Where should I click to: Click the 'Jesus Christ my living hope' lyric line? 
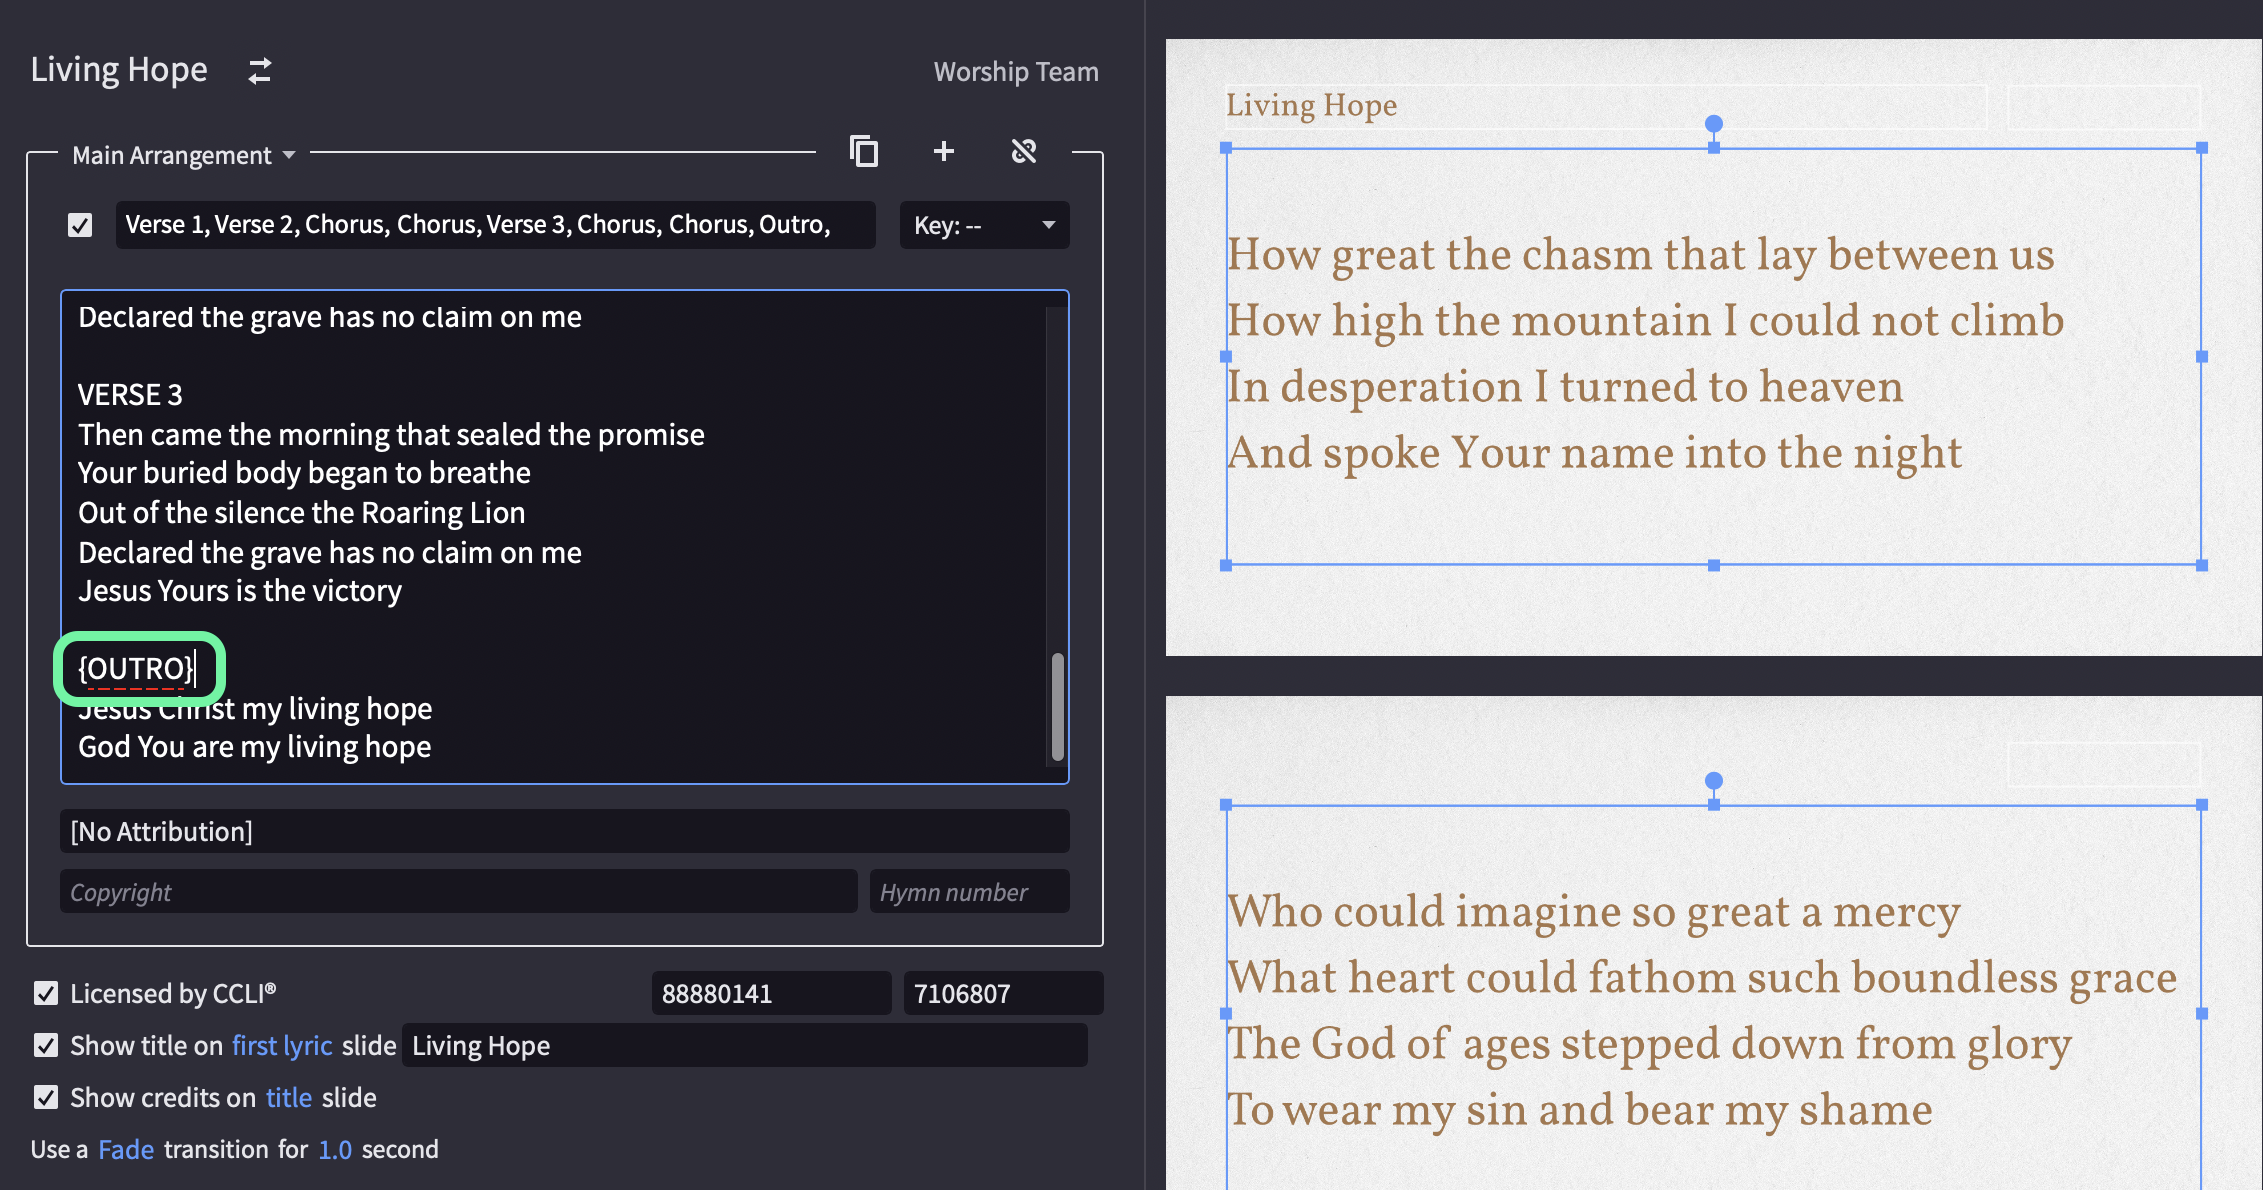[255, 709]
